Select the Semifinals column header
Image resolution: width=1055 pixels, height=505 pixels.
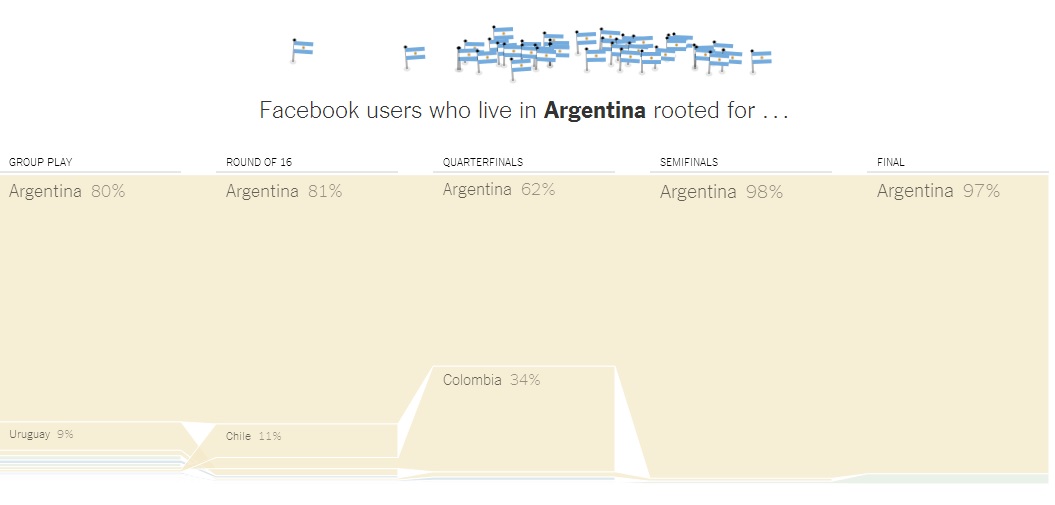click(x=688, y=162)
